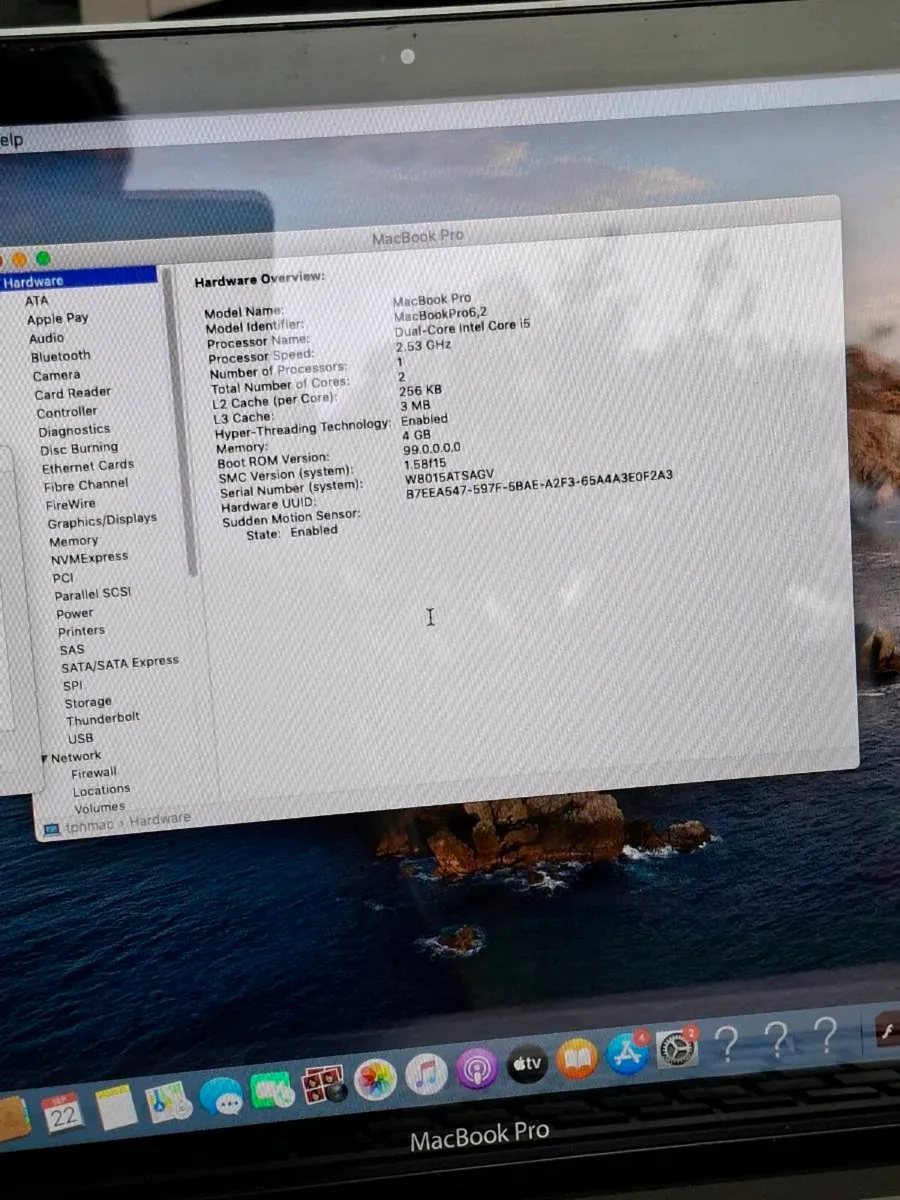Click the serial number W8015ATSAGV

pyautogui.click(x=449, y=478)
